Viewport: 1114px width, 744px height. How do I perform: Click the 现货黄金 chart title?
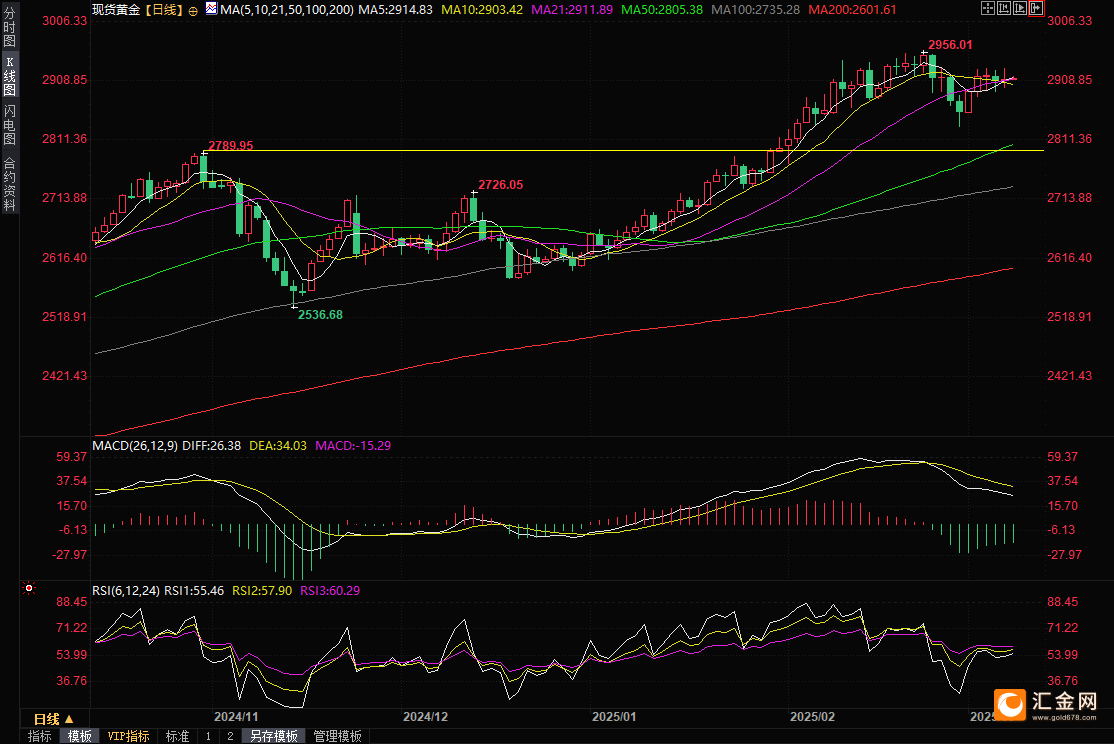pyautogui.click(x=116, y=10)
